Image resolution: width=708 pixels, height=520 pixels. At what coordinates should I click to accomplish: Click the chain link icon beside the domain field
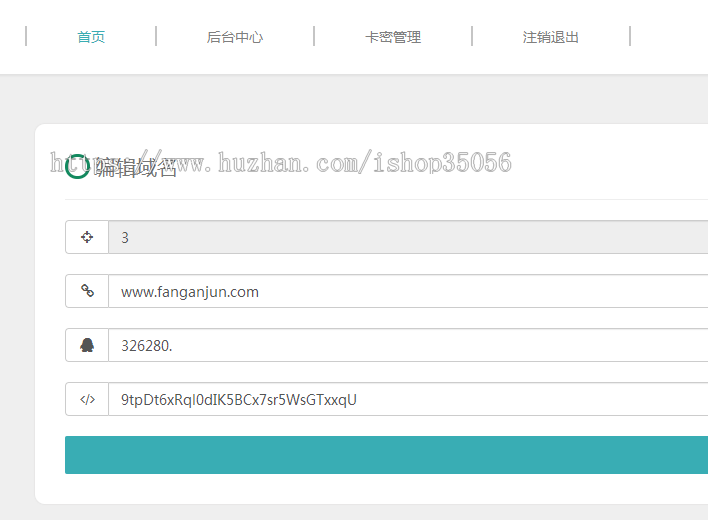click(87, 291)
